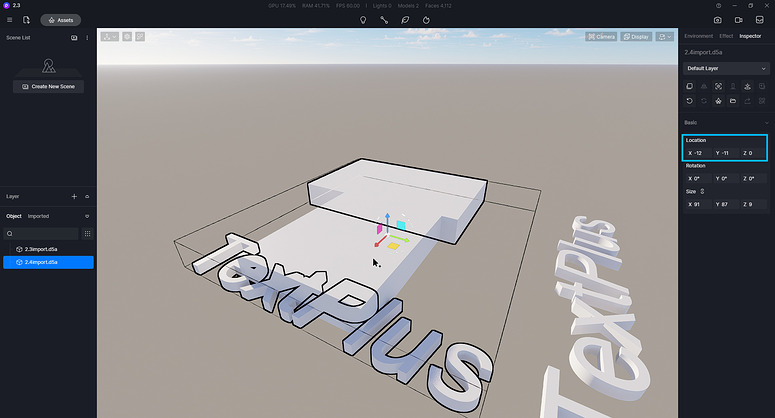Toggle the Size proportion lock

coord(702,192)
